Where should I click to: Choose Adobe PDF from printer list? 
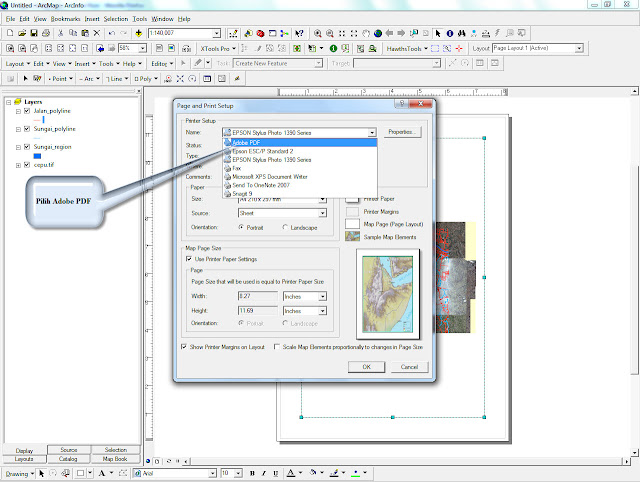pos(300,142)
